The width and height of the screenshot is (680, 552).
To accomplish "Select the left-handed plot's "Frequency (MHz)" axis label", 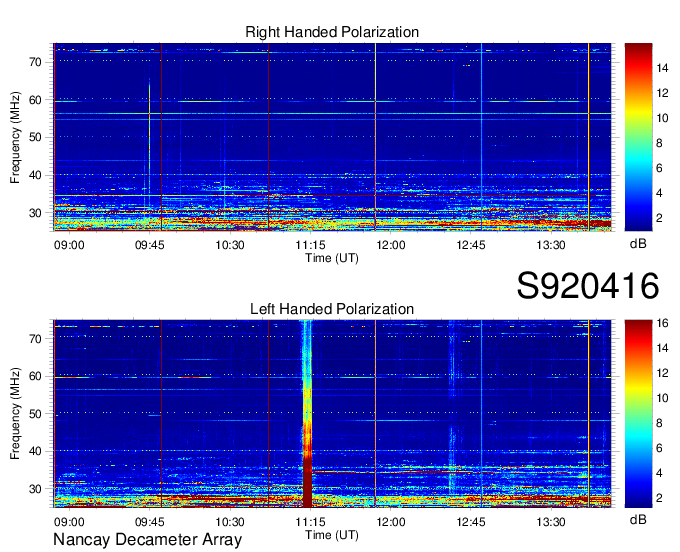I will [15, 414].
